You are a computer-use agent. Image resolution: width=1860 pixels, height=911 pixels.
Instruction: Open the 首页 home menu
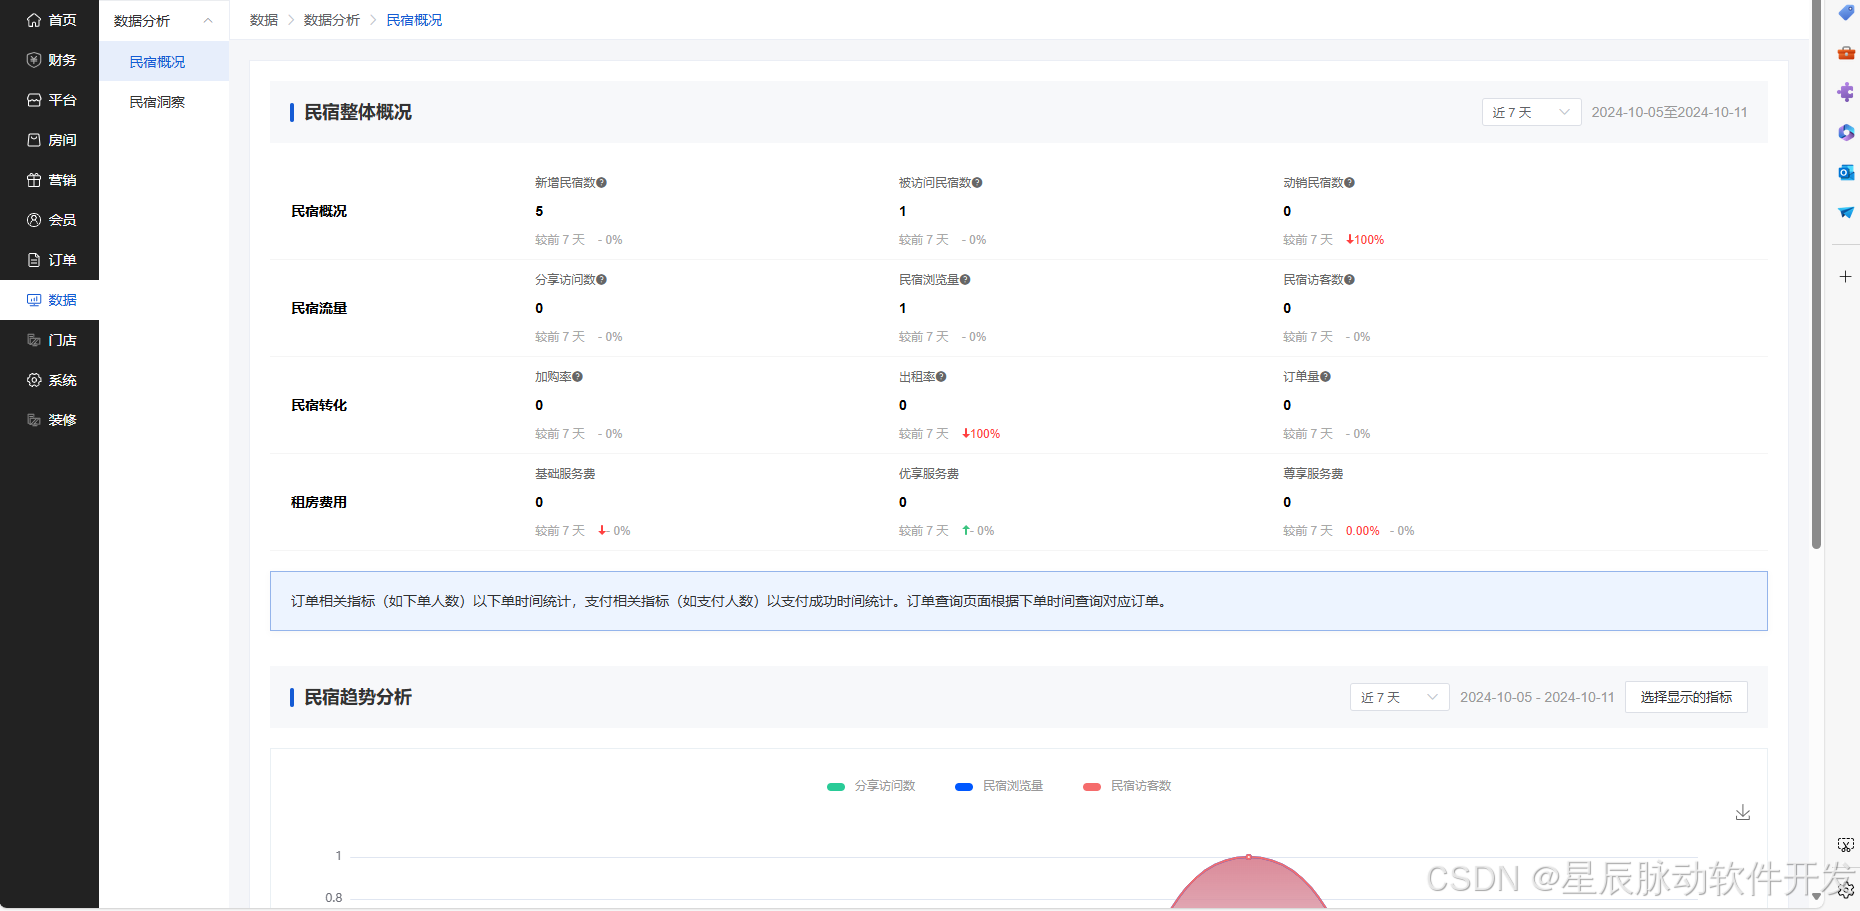[50, 20]
